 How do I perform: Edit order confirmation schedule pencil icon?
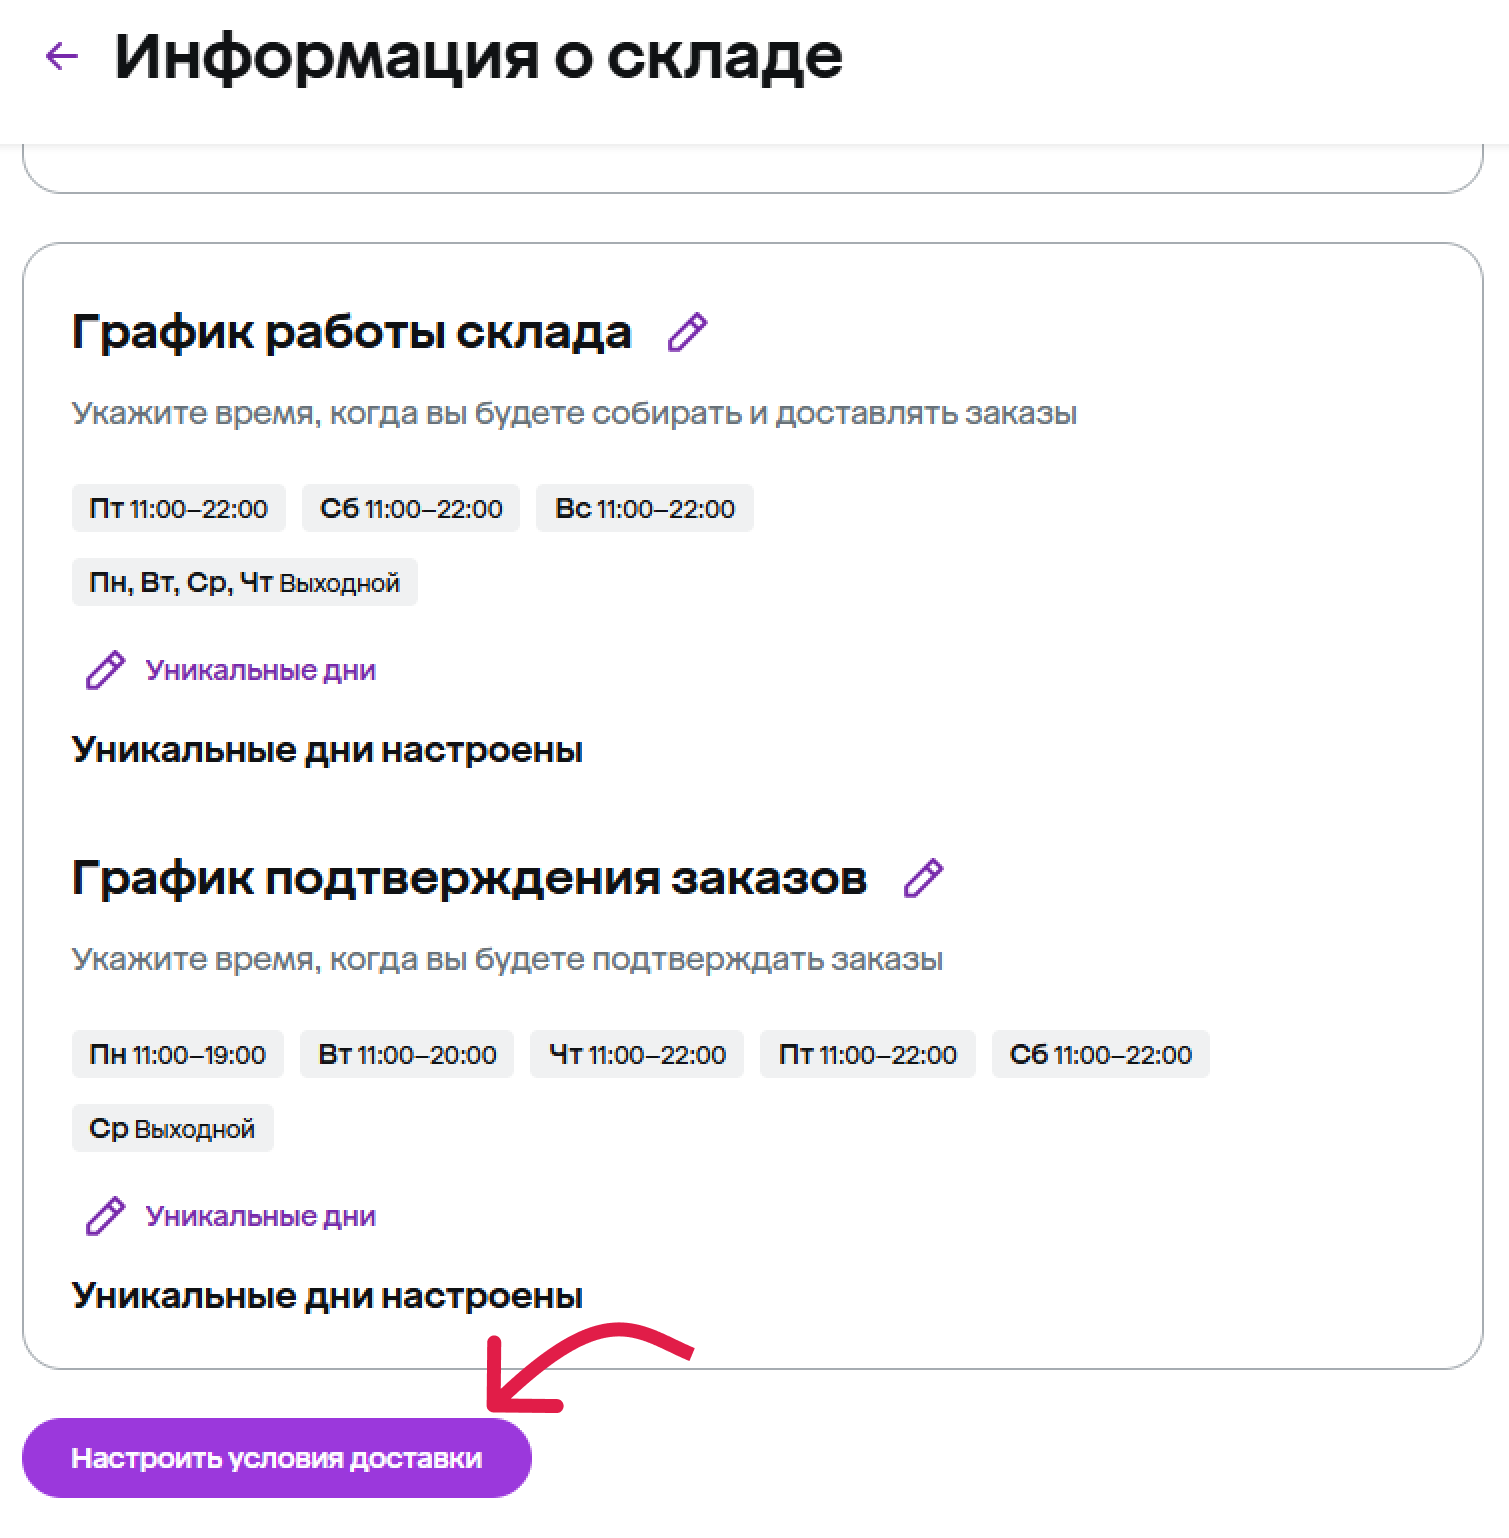[x=923, y=878]
